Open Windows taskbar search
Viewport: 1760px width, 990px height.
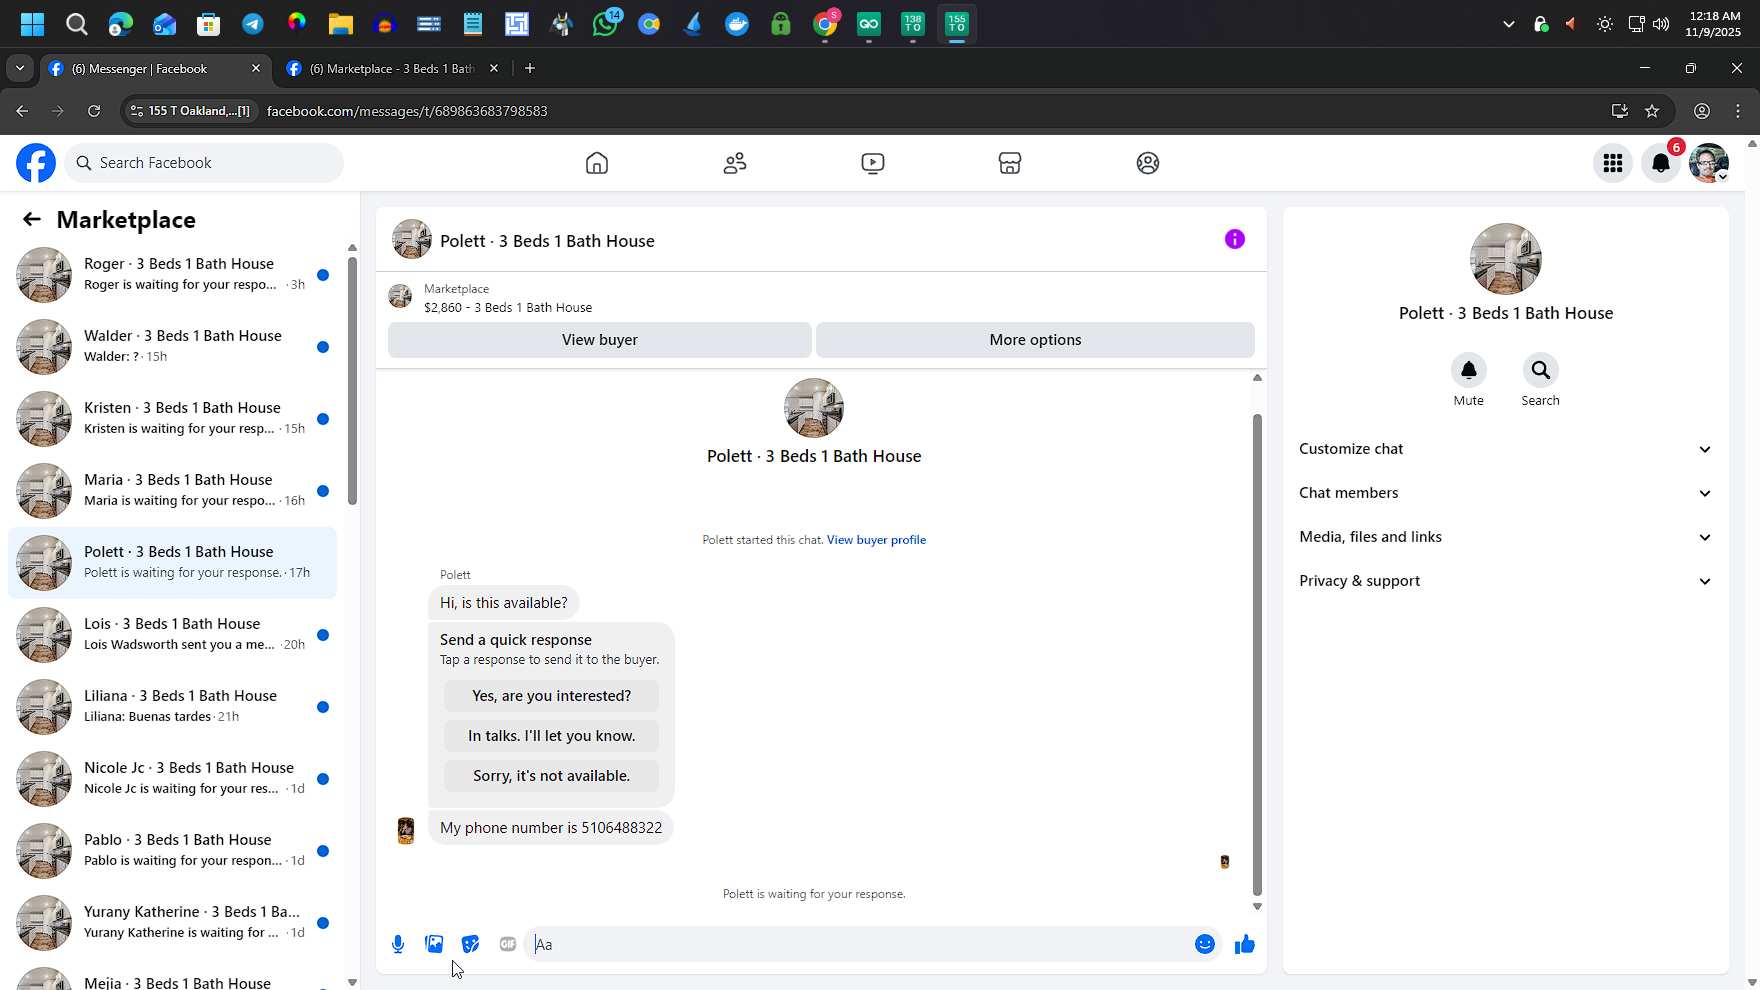coord(77,24)
